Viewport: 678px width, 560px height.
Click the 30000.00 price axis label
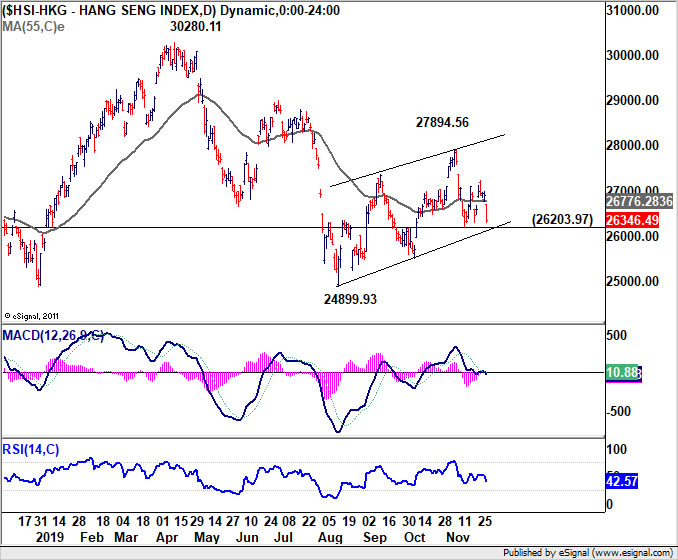click(x=633, y=55)
